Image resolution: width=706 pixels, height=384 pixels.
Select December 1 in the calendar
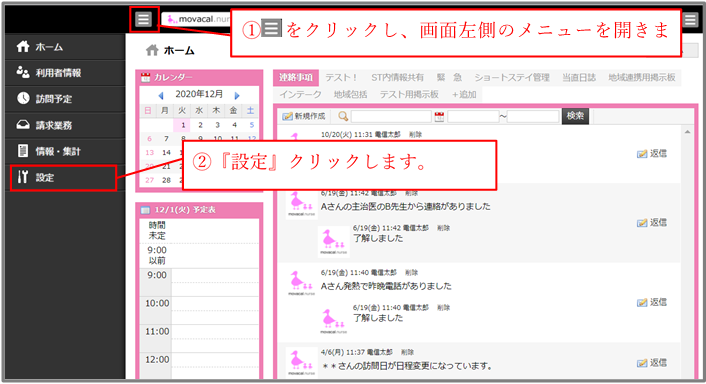pyautogui.click(x=183, y=125)
